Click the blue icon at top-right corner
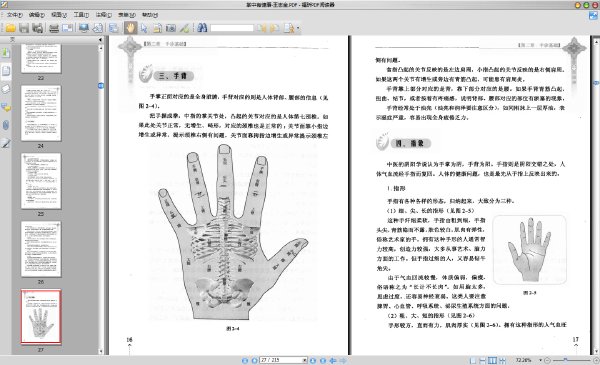This screenshot has height=365, width=600. point(593,16)
